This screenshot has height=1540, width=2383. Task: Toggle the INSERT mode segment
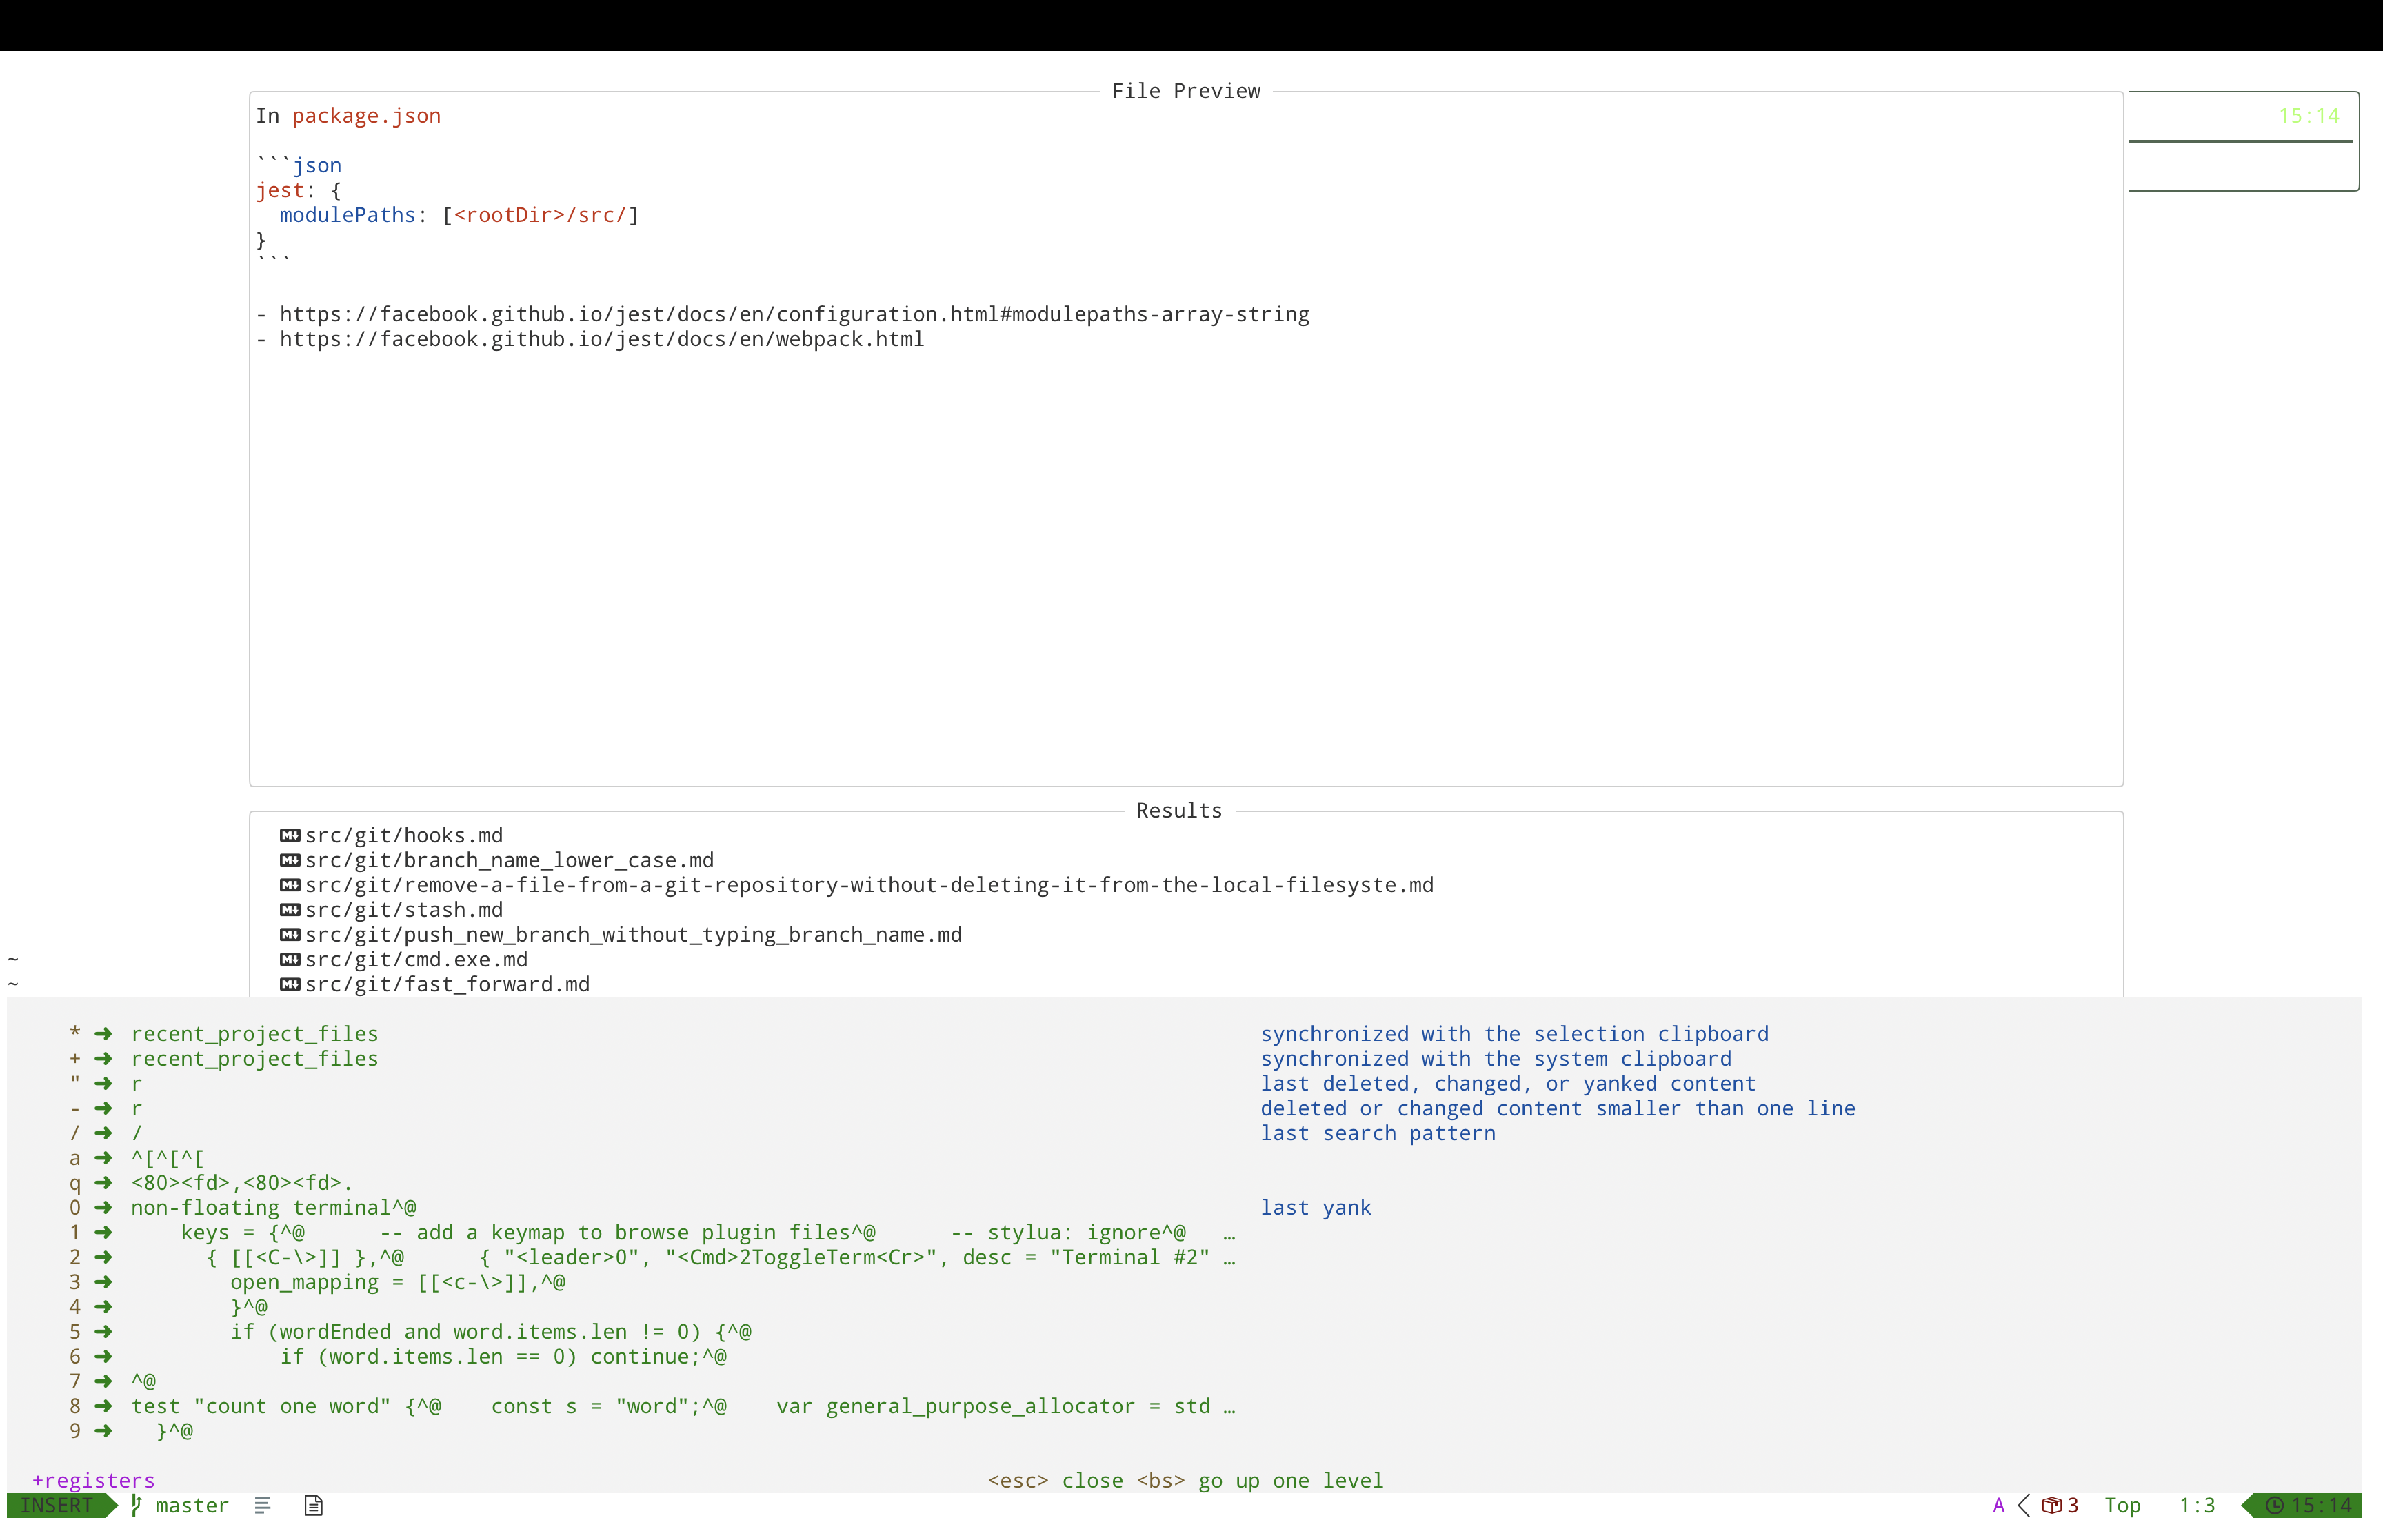point(57,1505)
